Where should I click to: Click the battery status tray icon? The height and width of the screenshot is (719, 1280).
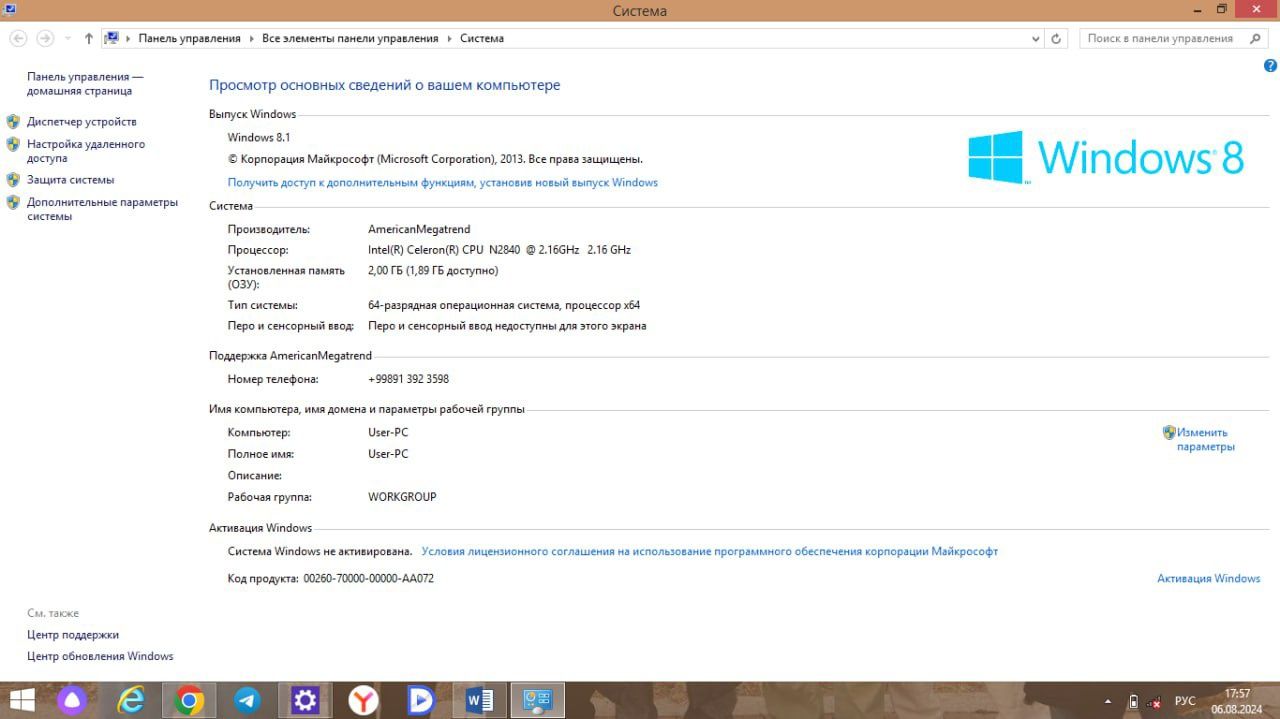coord(1133,702)
